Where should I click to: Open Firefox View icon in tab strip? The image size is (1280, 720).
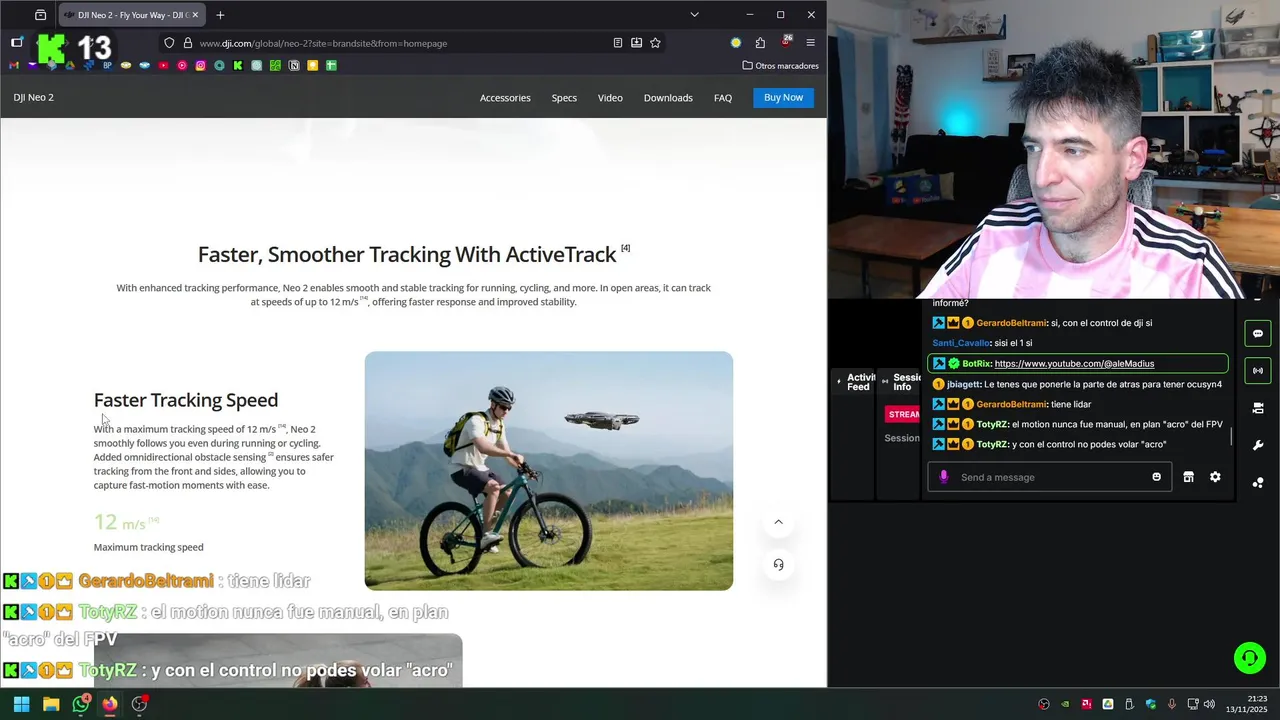click(40, 15)
